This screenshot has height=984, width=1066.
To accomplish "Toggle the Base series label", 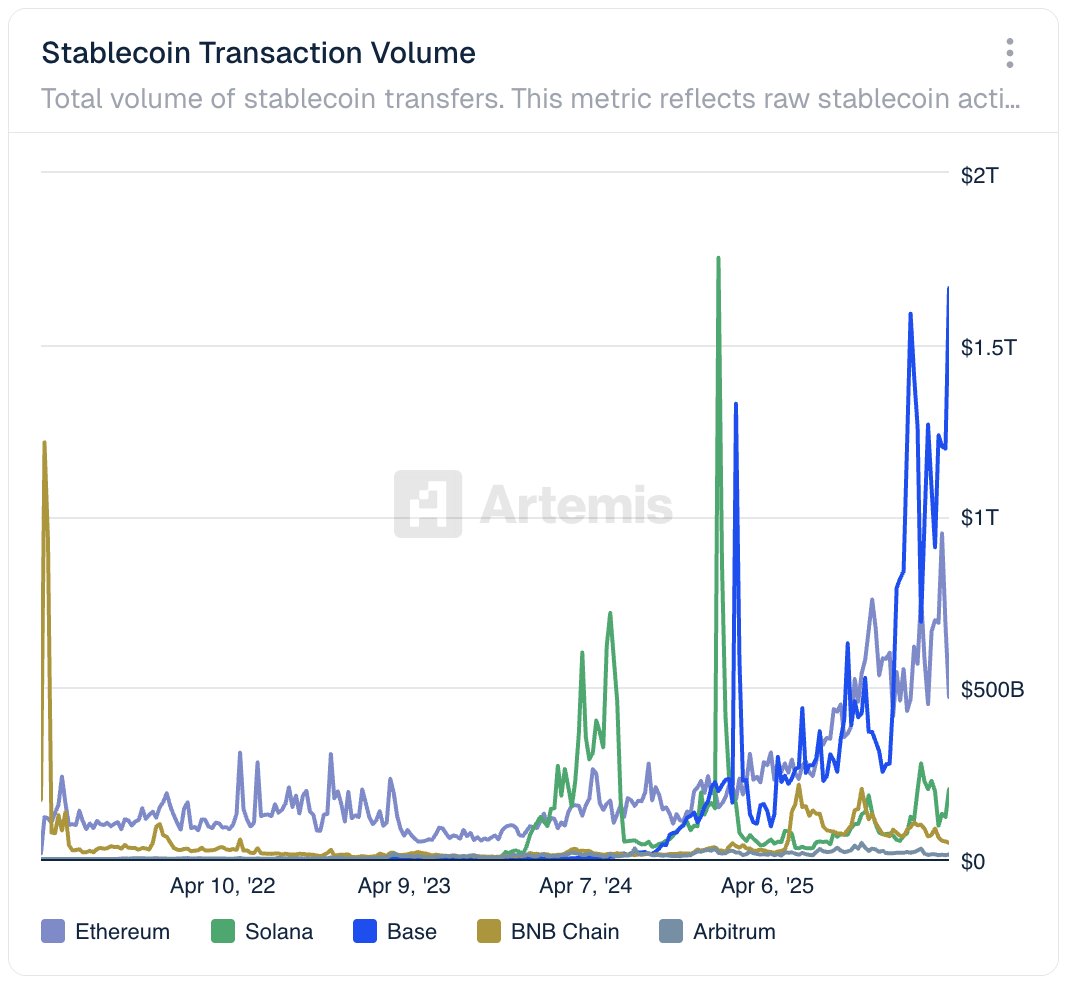I will click(411, 932).
